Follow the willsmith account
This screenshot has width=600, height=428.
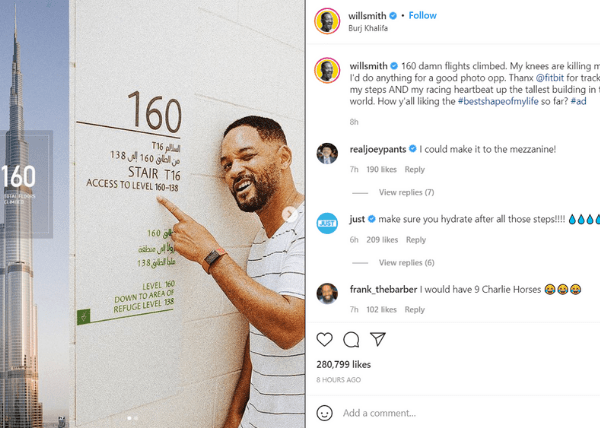click(422, 16)
